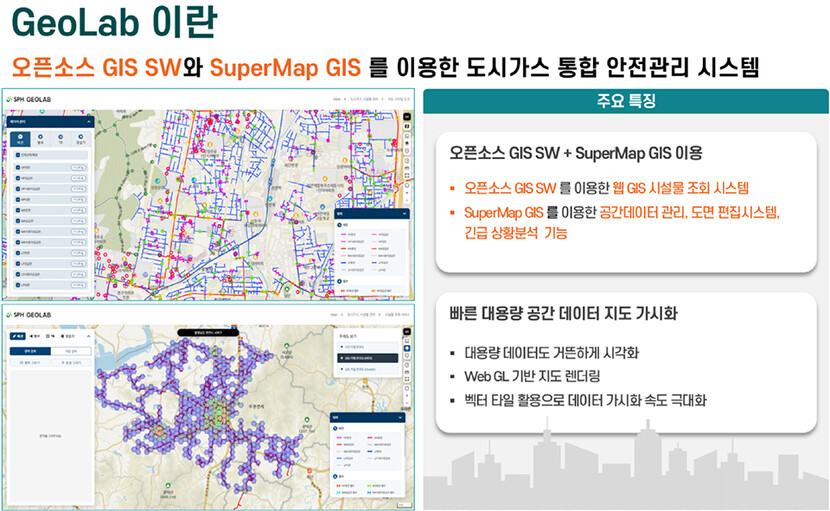Click right drawing button under the segmented control
830x511 pixels.
[x=71, y=363]
